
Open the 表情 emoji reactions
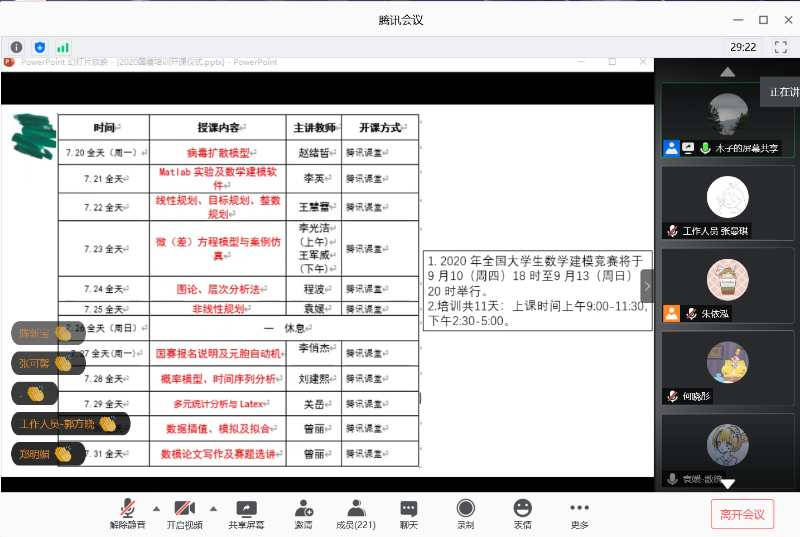[522, 514]
